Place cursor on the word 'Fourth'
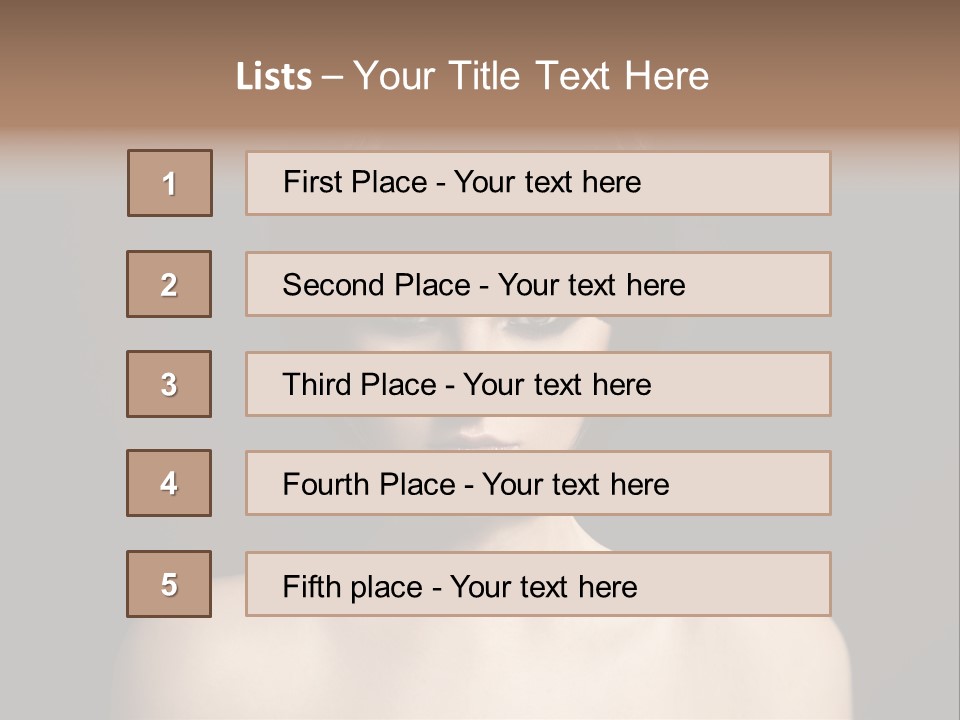960x720 pixels. 318,485
